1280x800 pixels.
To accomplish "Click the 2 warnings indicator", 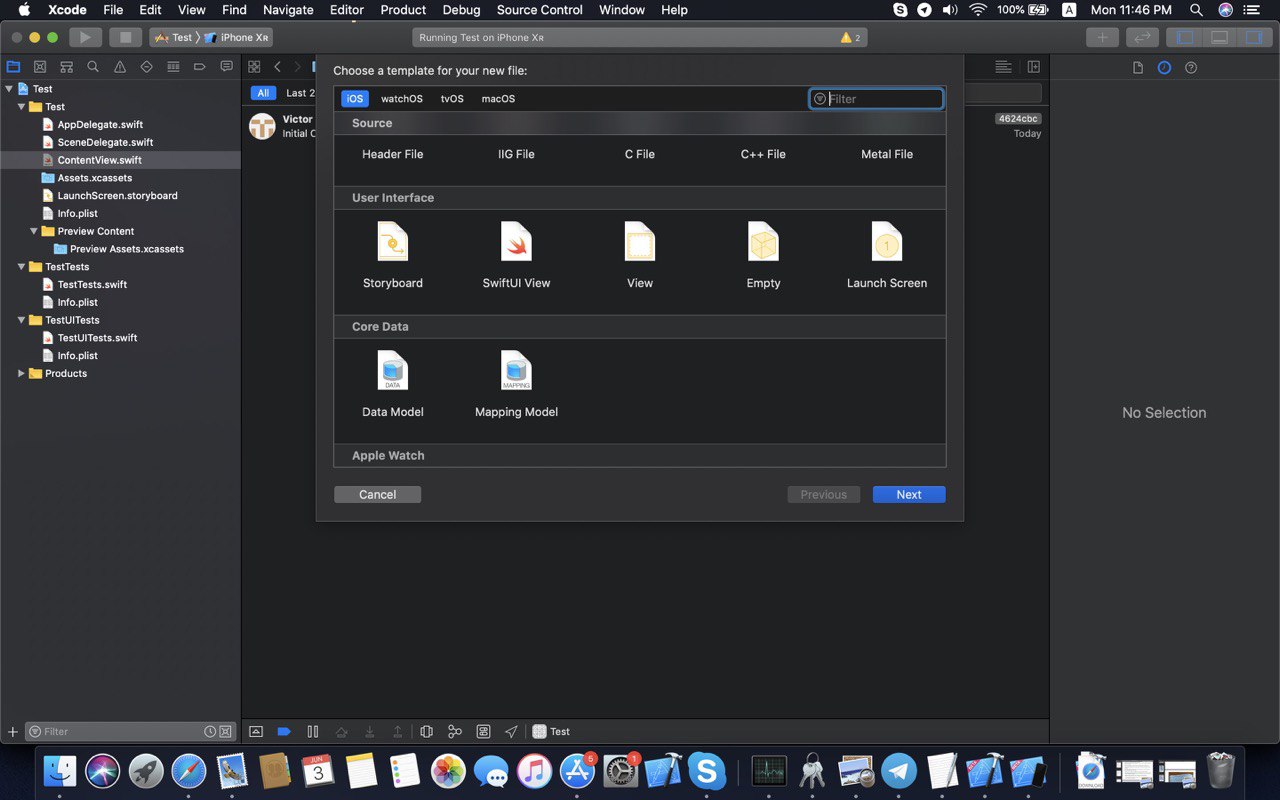I will (851, 37).
